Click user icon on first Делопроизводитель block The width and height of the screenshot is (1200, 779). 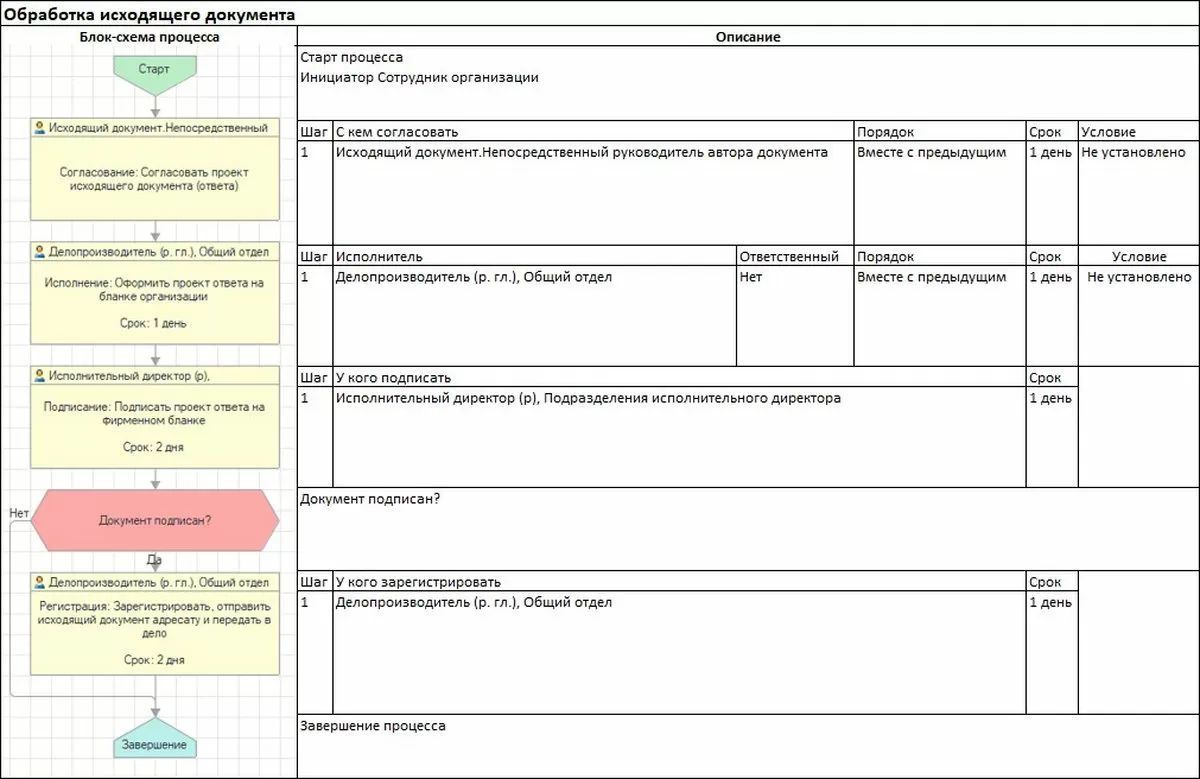[x=39, y=251]
